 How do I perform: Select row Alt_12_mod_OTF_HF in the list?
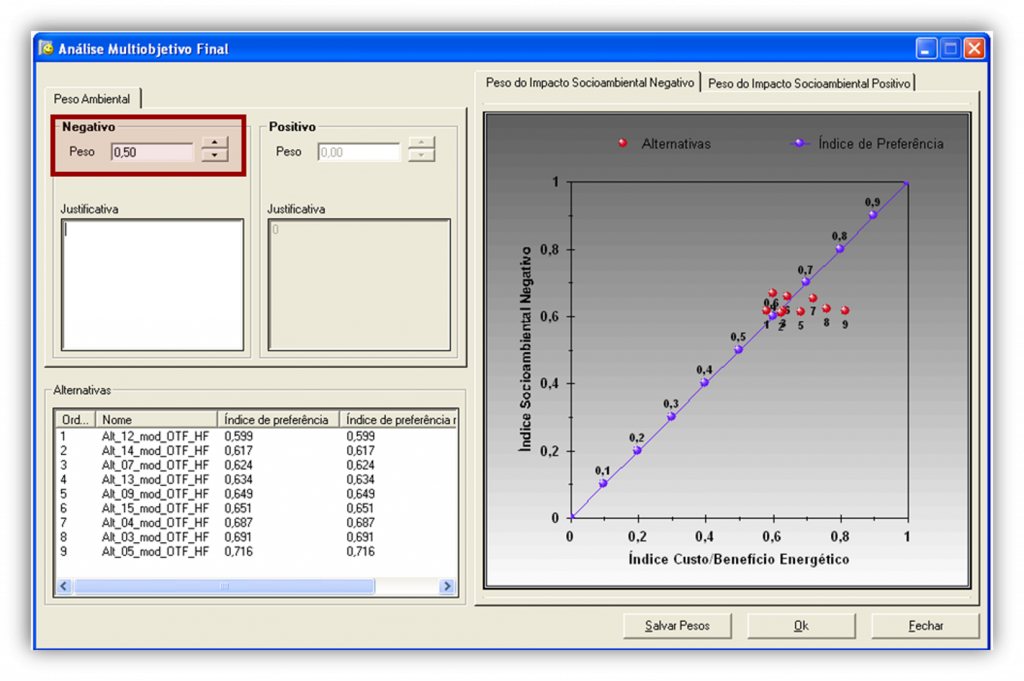point(155,436)
